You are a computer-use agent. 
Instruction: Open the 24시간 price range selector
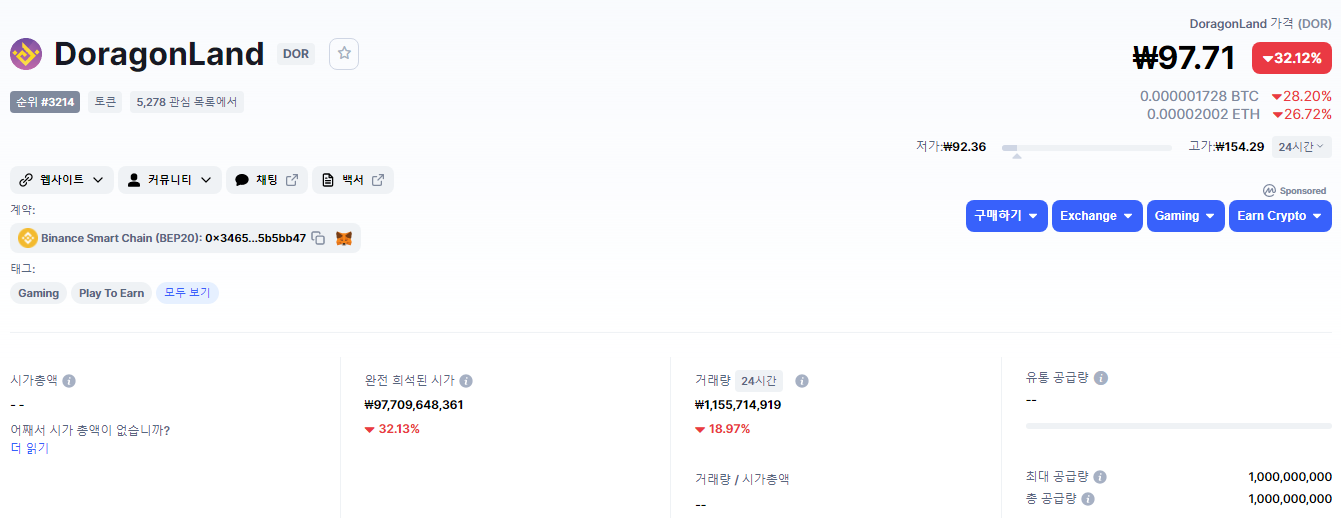1301,147
